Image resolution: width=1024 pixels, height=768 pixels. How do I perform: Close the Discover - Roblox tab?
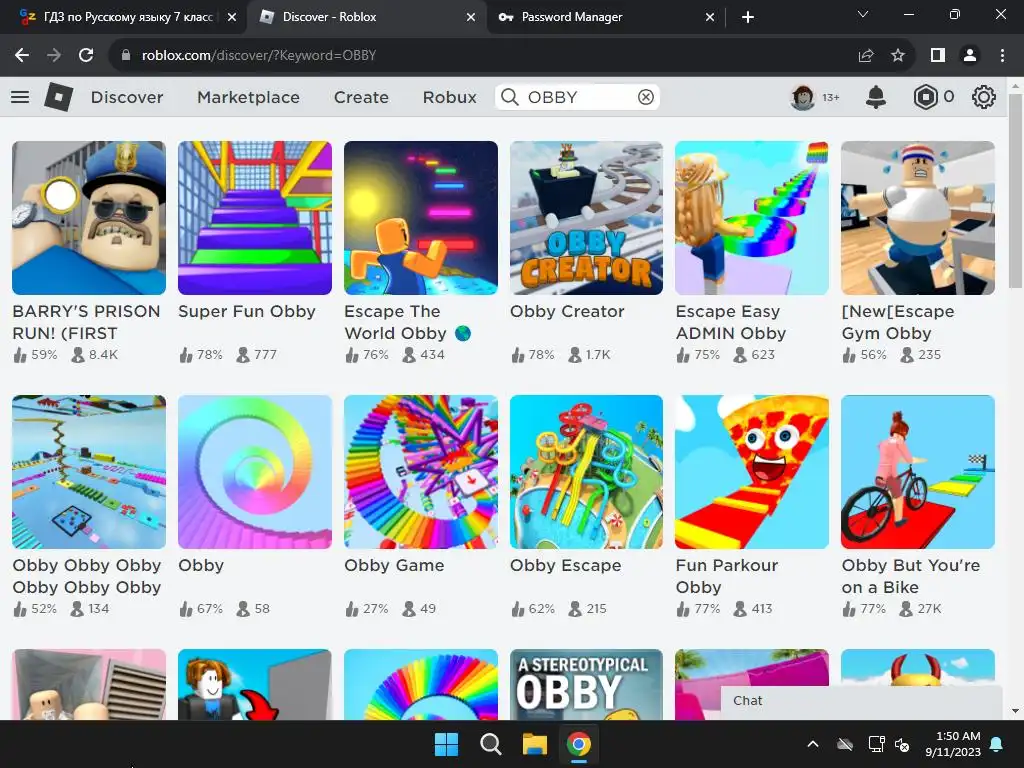pos(471,17)
